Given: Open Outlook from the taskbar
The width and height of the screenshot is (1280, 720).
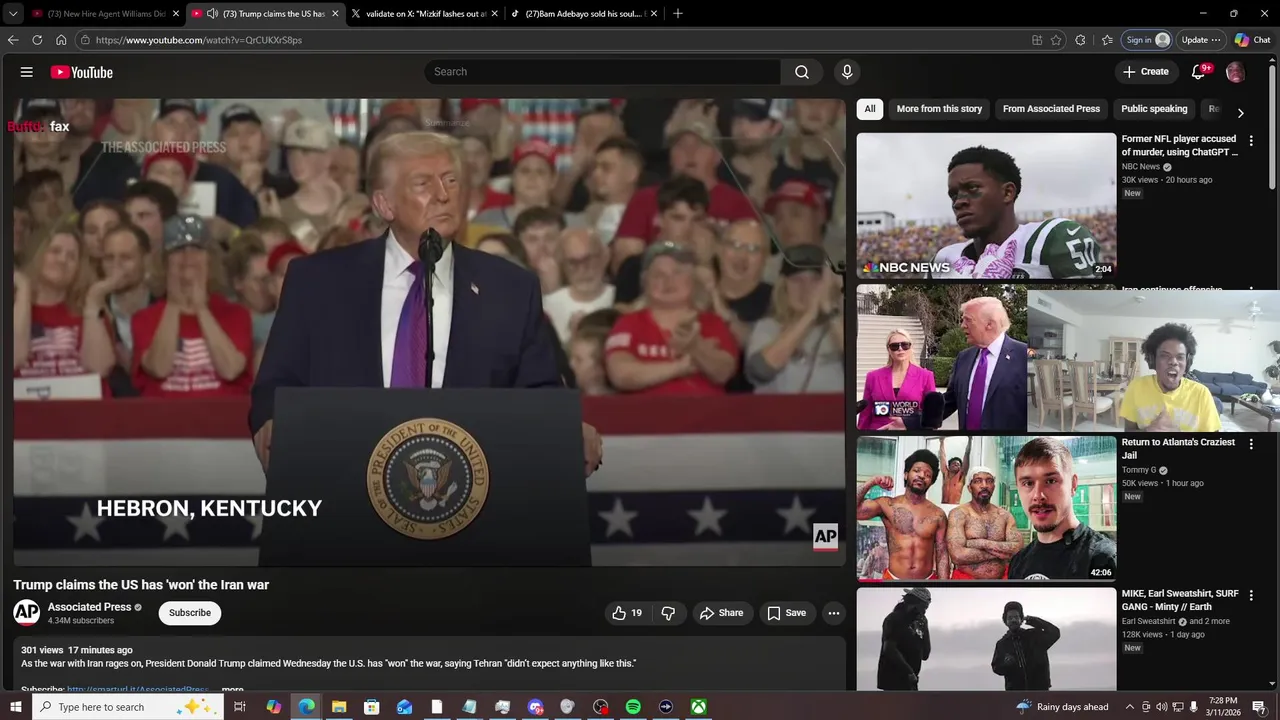Looking at the screenshot, I should (x=404, y=707).
